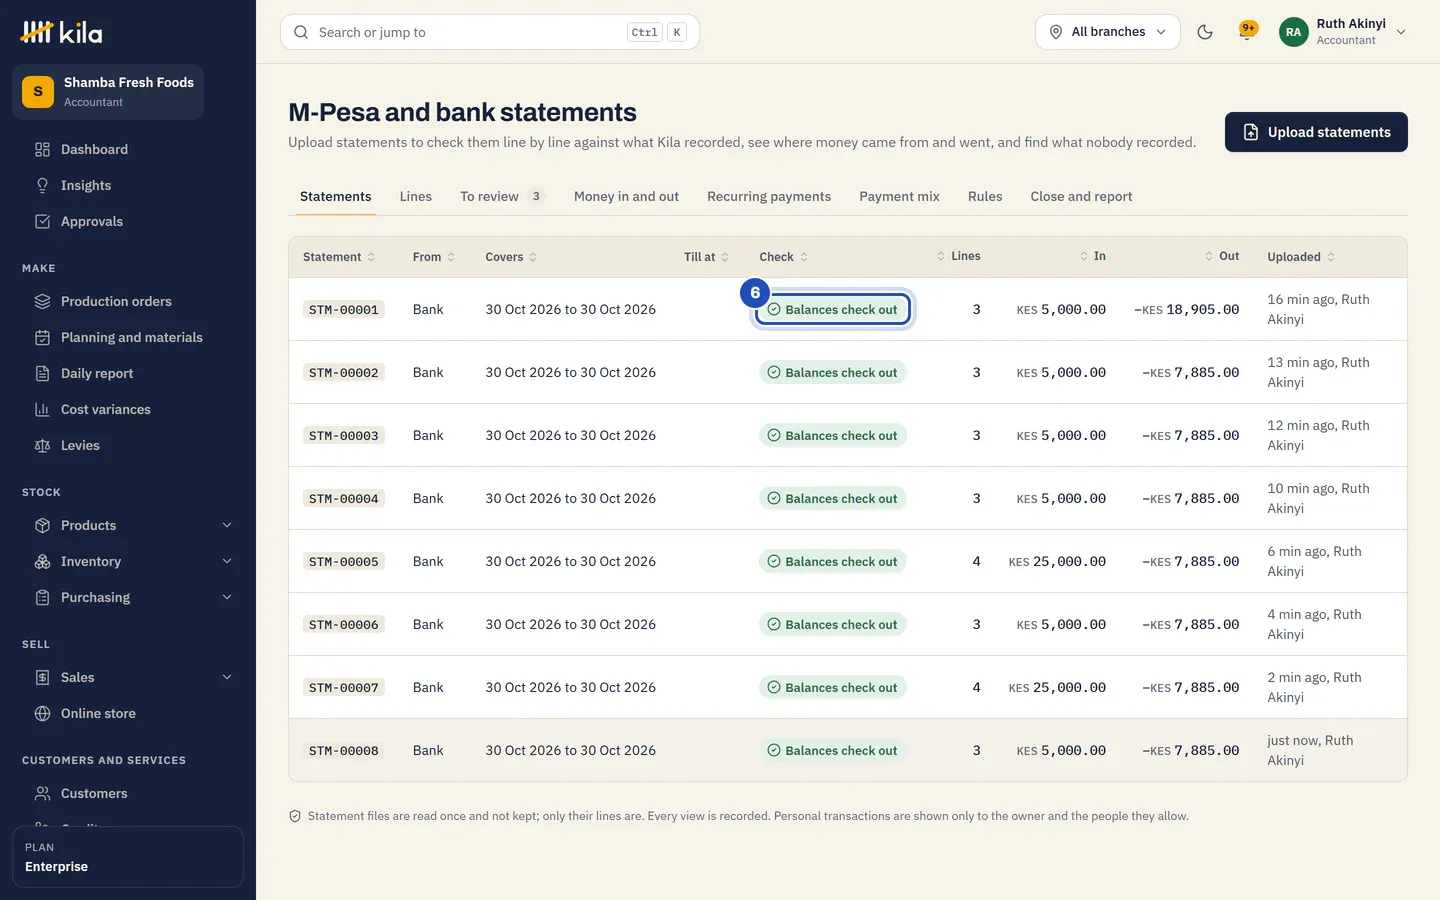Open statement STM-00001
The width and height of the screenshot is (1440, 900).
point(344,310)
